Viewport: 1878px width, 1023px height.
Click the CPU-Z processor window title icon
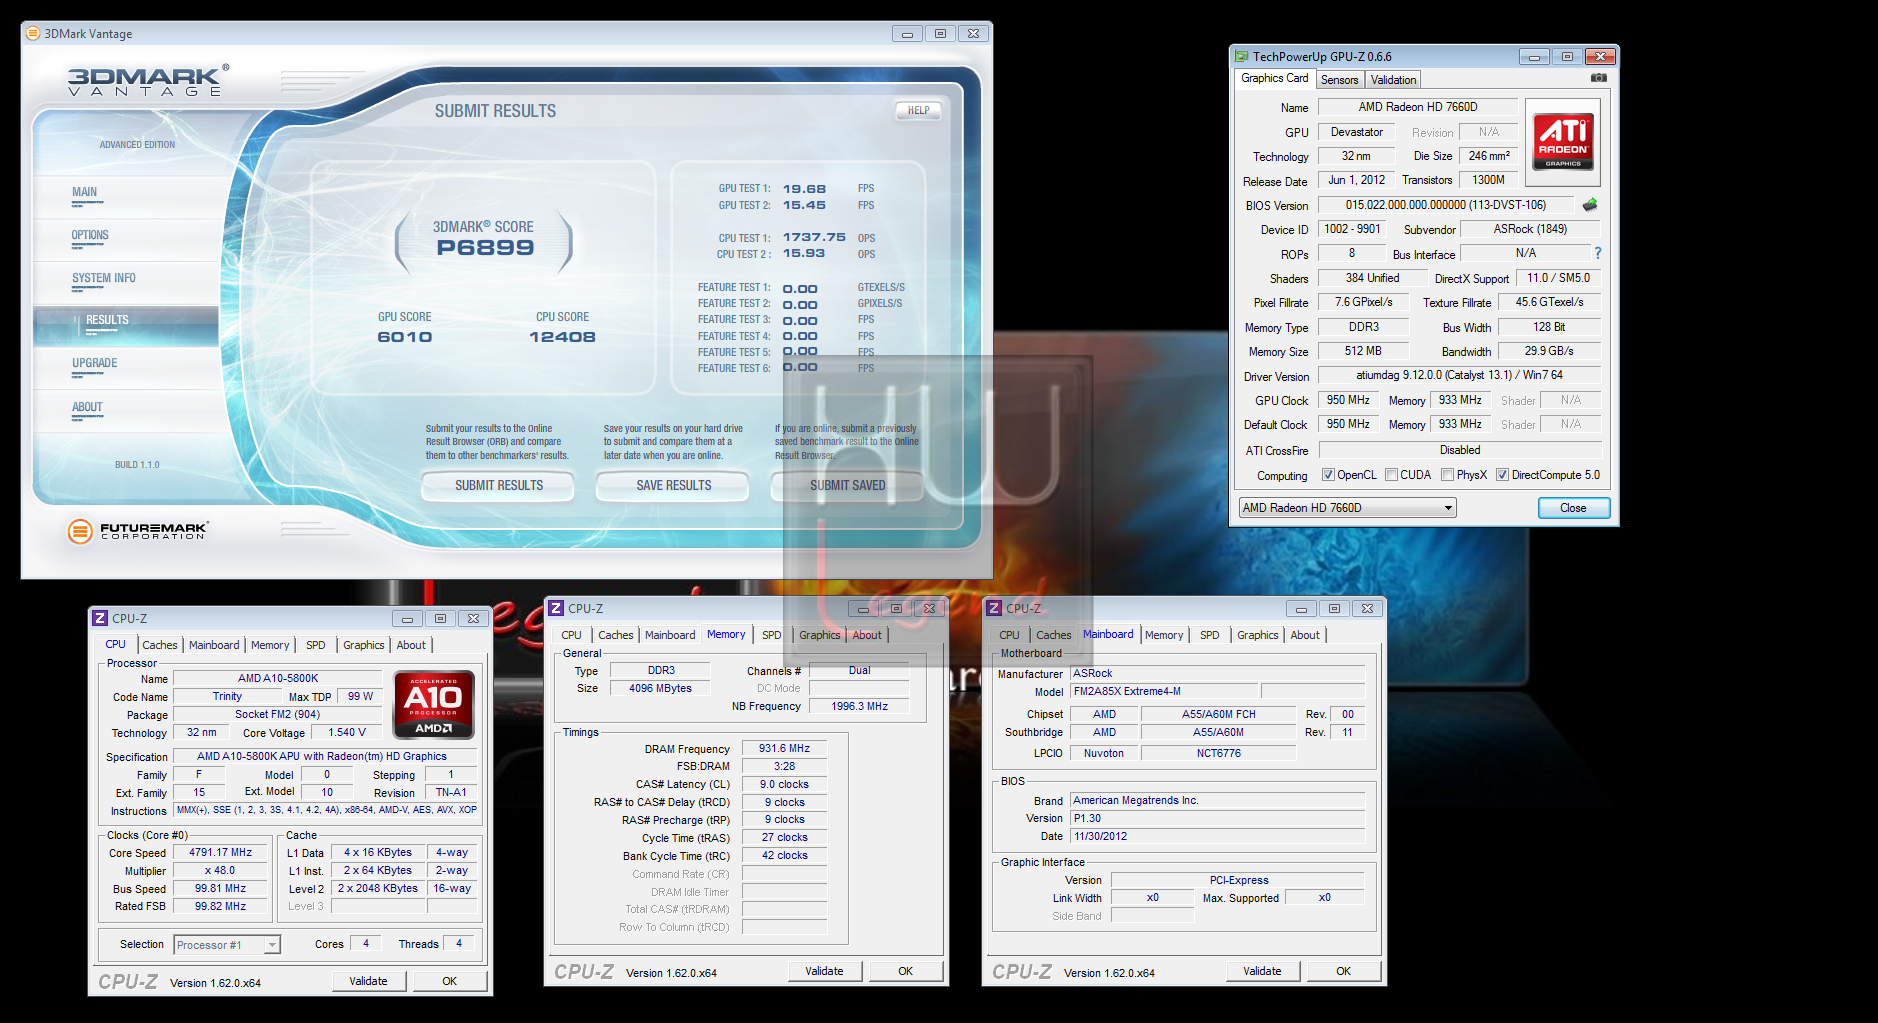coord(100,618)
